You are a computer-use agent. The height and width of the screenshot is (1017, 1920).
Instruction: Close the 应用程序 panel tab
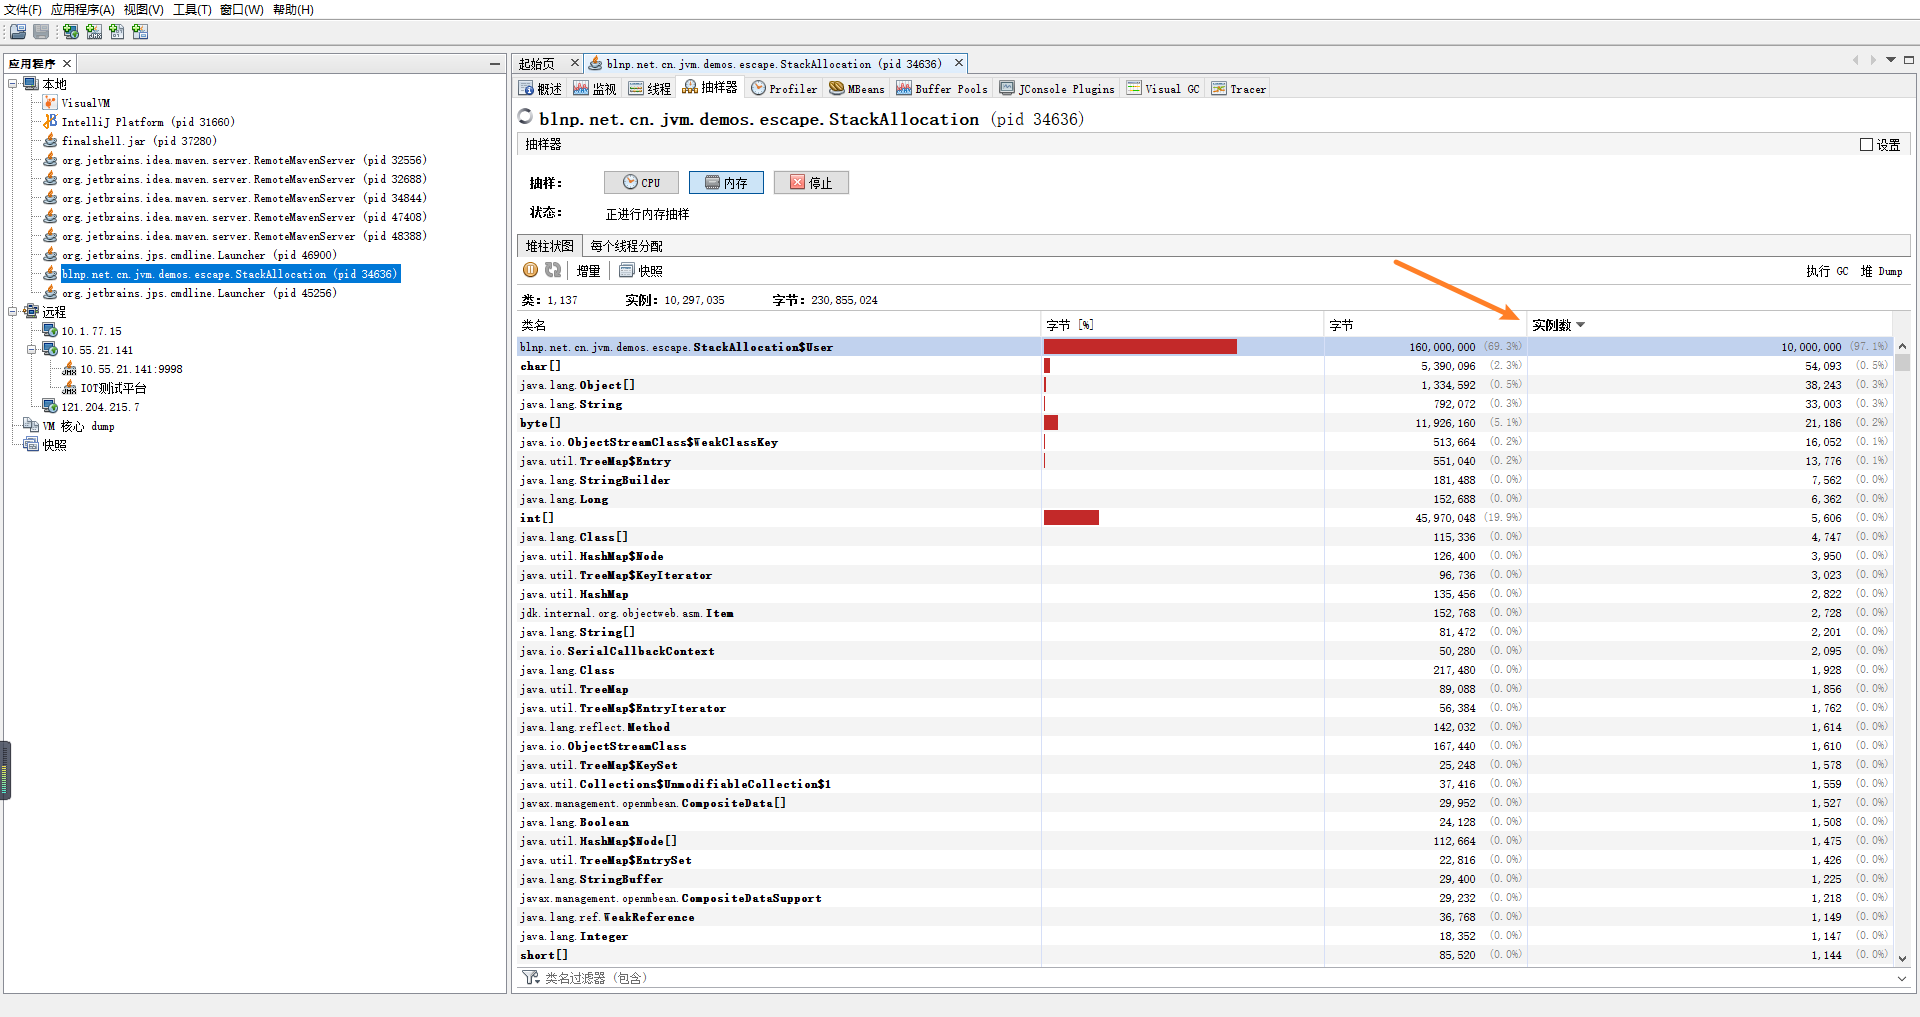click(x=67, y=64)
